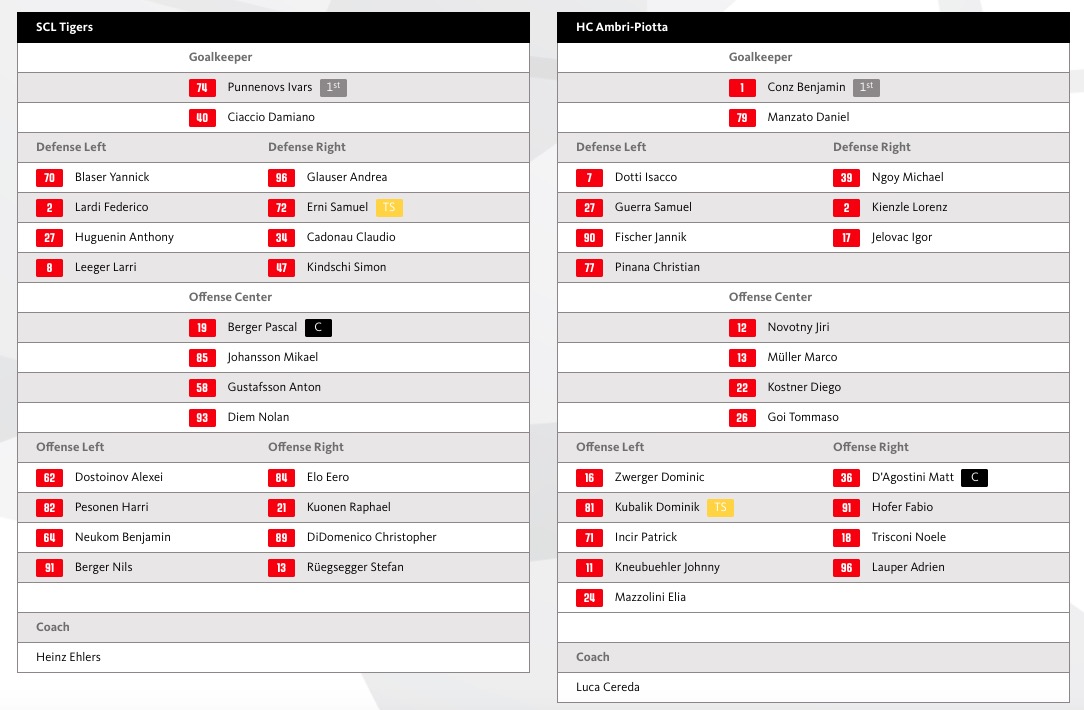The height and width of the screenshot is (710, 1084).
Task: Click number 24 badge for Mazzolini Elia
Action: click(589, 598)
